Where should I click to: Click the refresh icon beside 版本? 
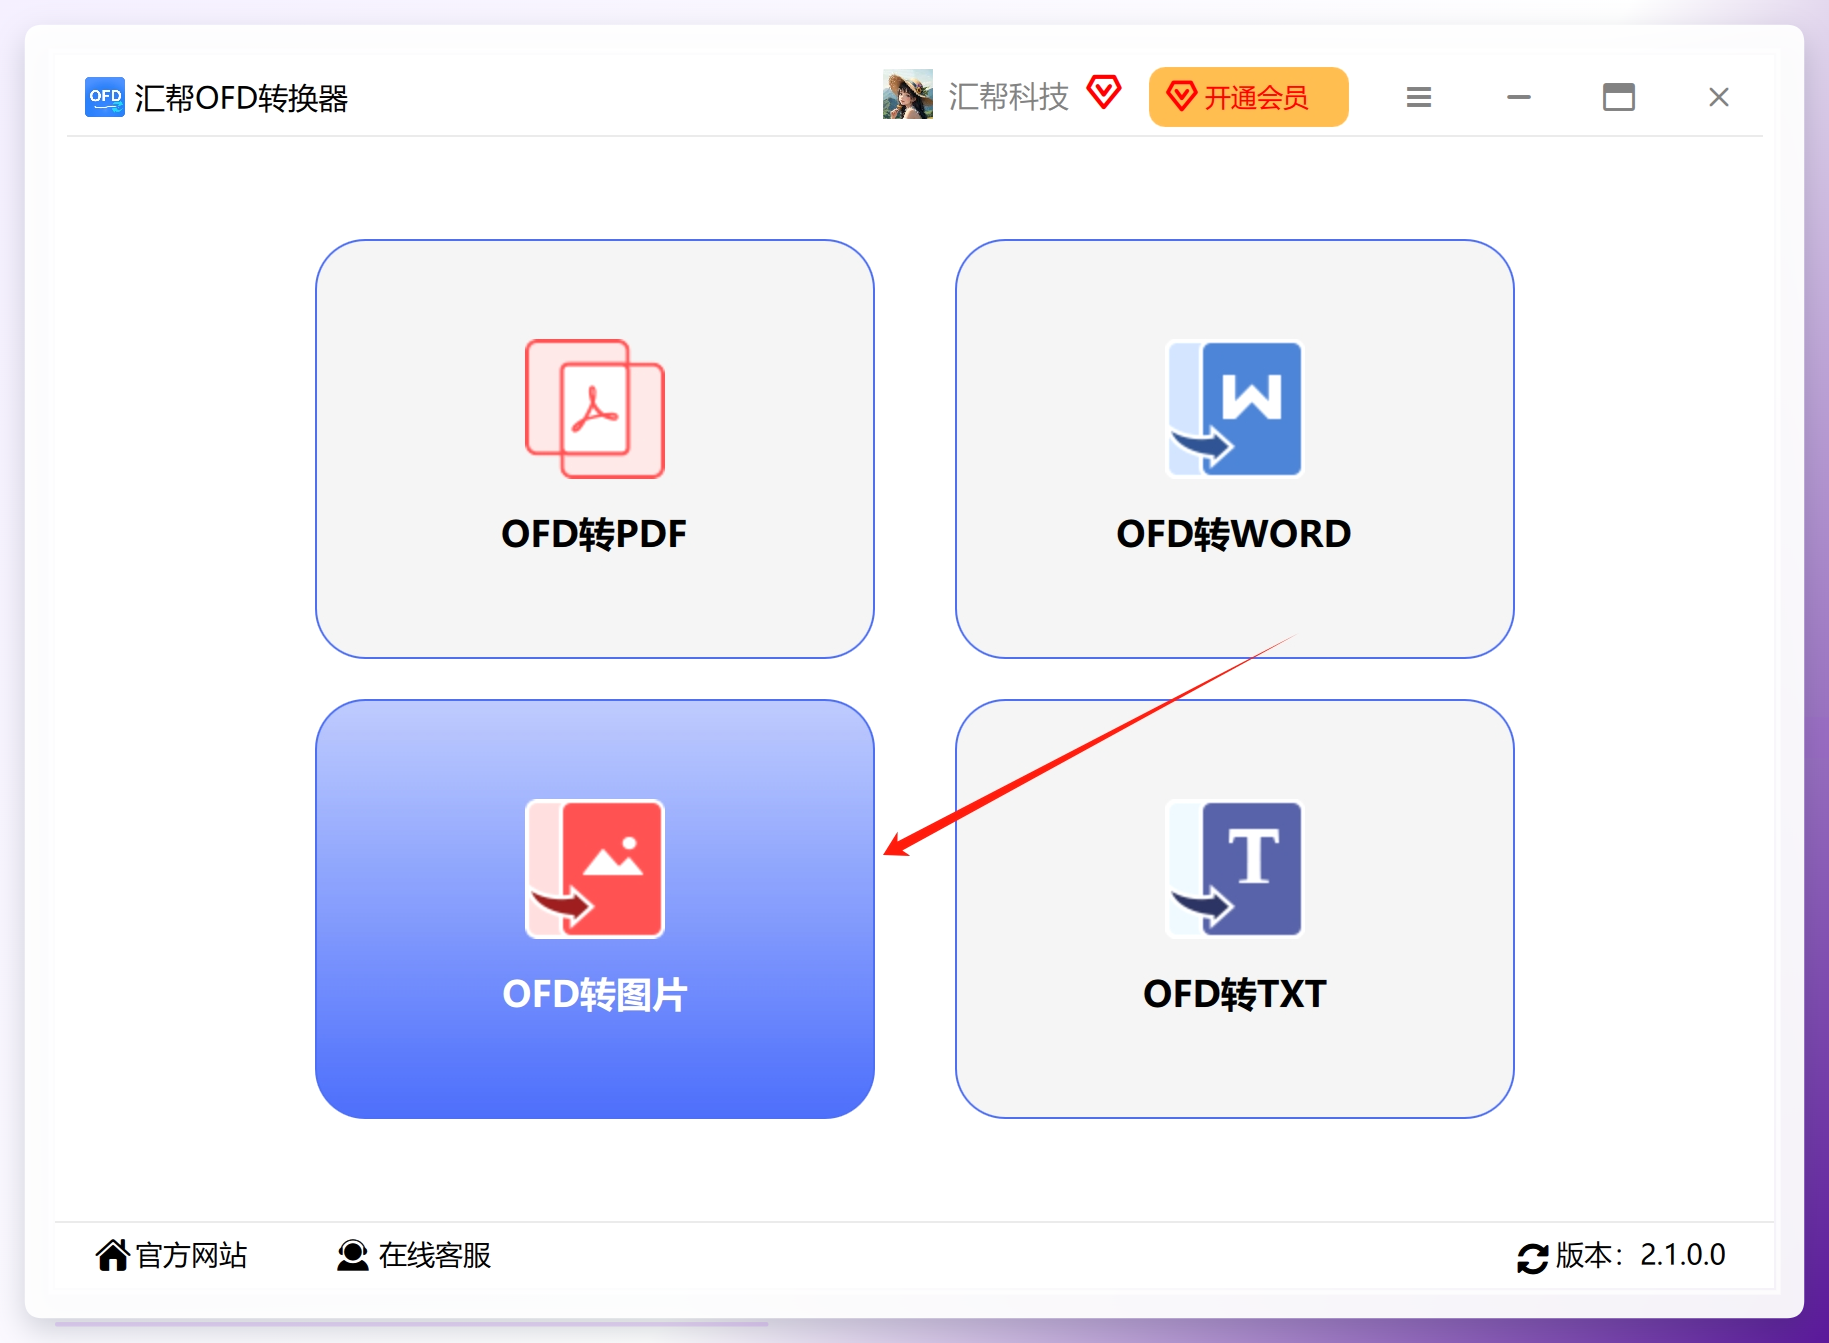[x=1532, y=1258]
